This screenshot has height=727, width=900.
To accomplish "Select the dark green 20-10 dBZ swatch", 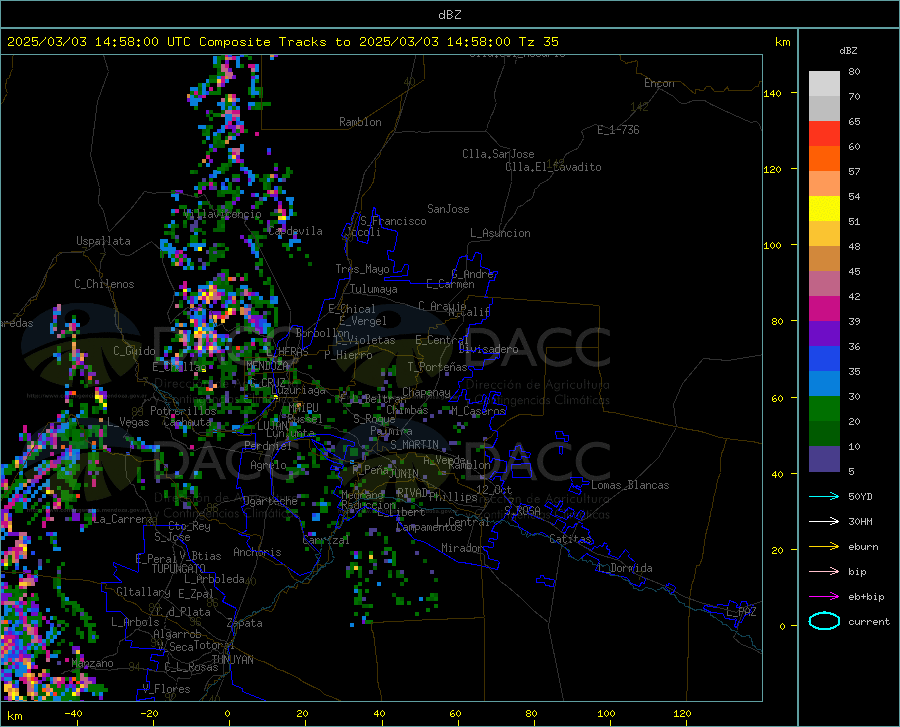I will coord(824,434).
